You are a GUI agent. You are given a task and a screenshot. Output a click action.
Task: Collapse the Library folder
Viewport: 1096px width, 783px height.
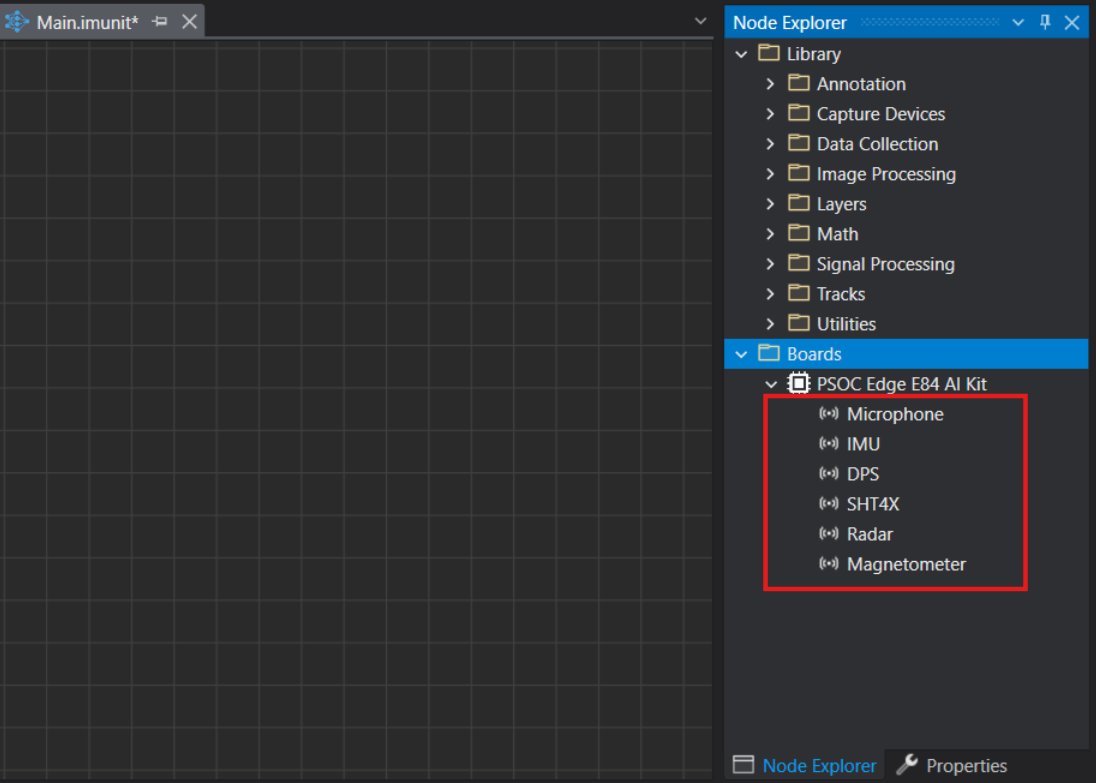(x=741, y=54)
